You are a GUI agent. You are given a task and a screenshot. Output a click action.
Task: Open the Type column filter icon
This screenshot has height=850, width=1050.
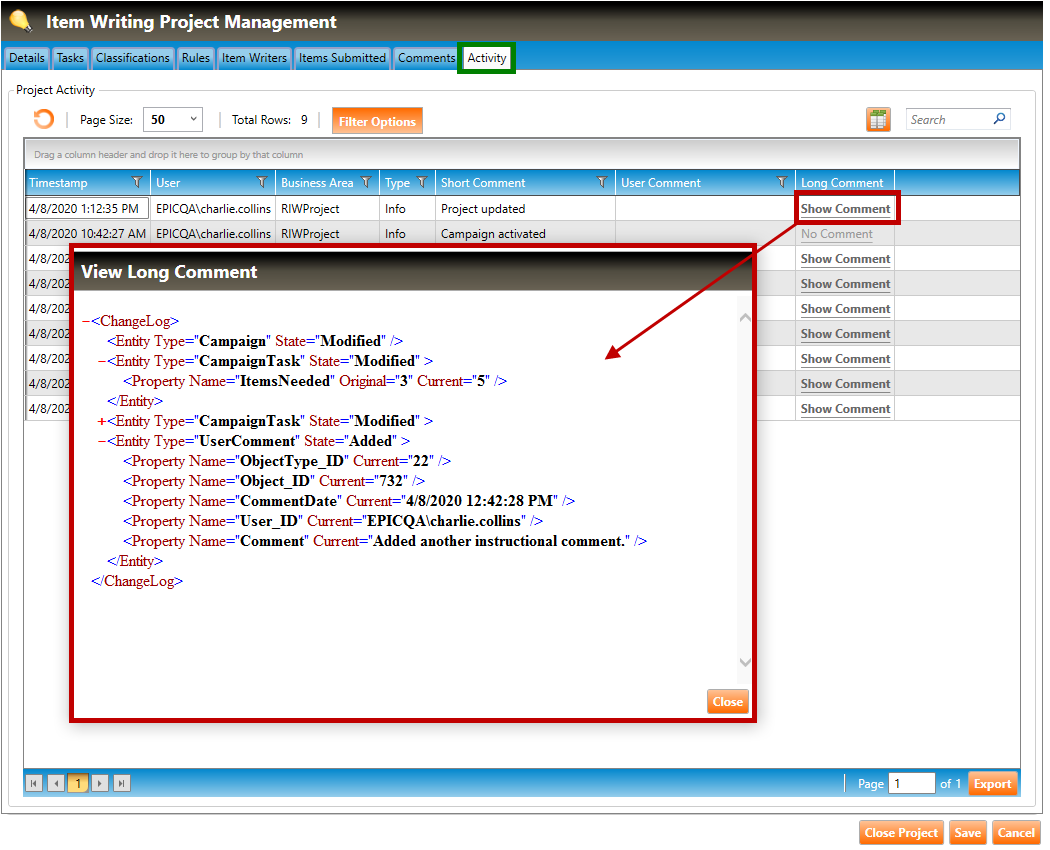click(x=422, y=183)
